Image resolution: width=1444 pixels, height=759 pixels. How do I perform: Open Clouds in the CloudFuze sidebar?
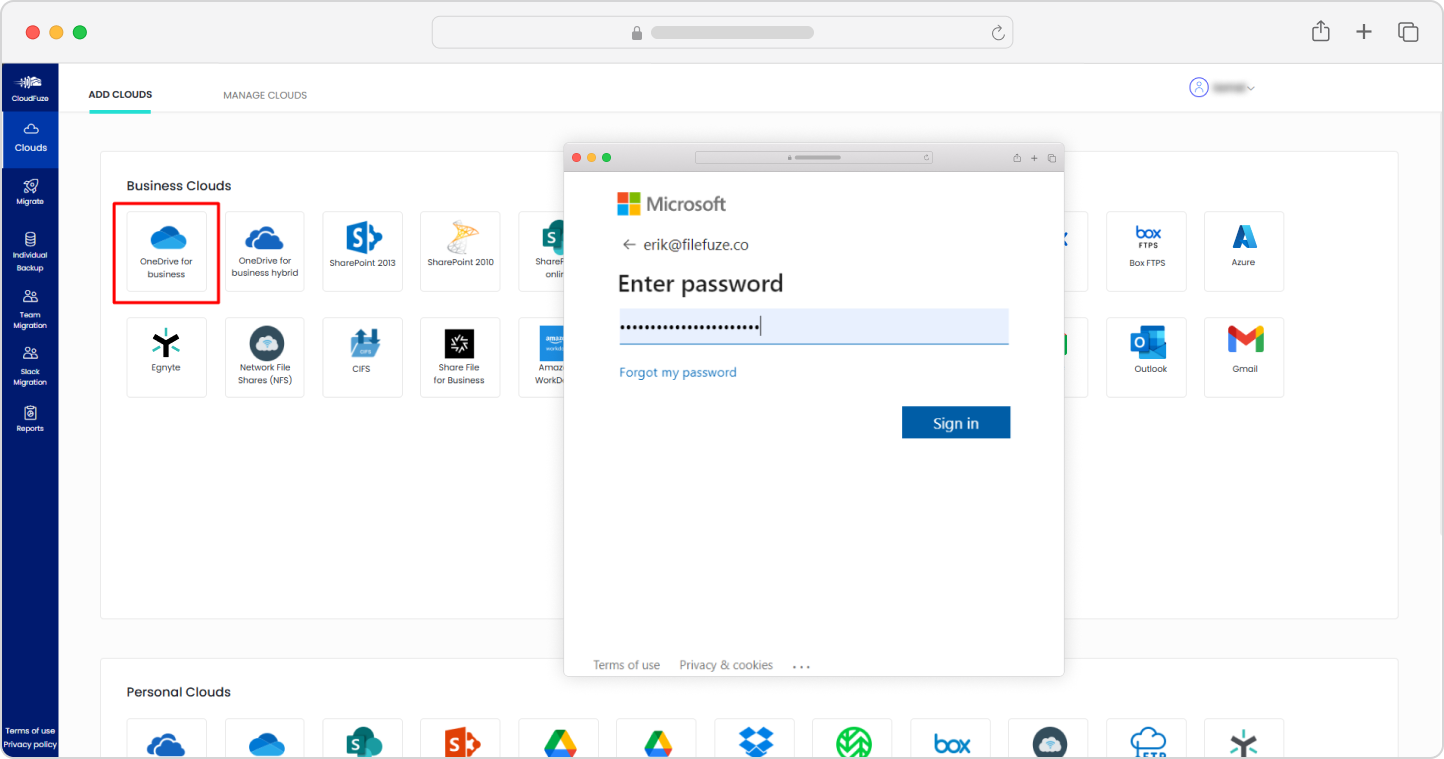click(30, 138)
